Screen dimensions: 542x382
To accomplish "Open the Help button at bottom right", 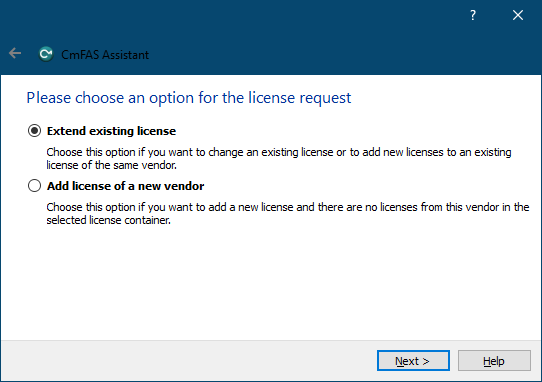I will click(x=494, y=361).
